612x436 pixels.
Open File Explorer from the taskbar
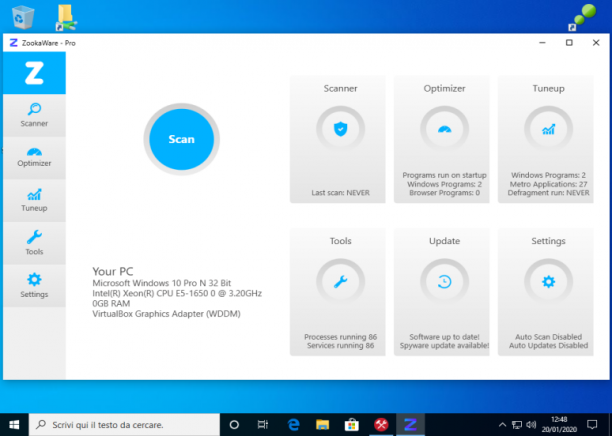[x=322, y=425]
